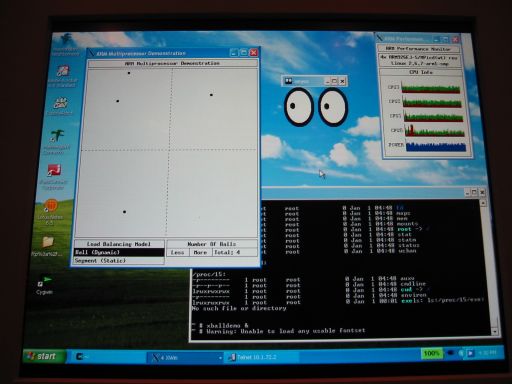Click the media player tray icon
This screenshot has height=384, width=512.
pos(470,353)
